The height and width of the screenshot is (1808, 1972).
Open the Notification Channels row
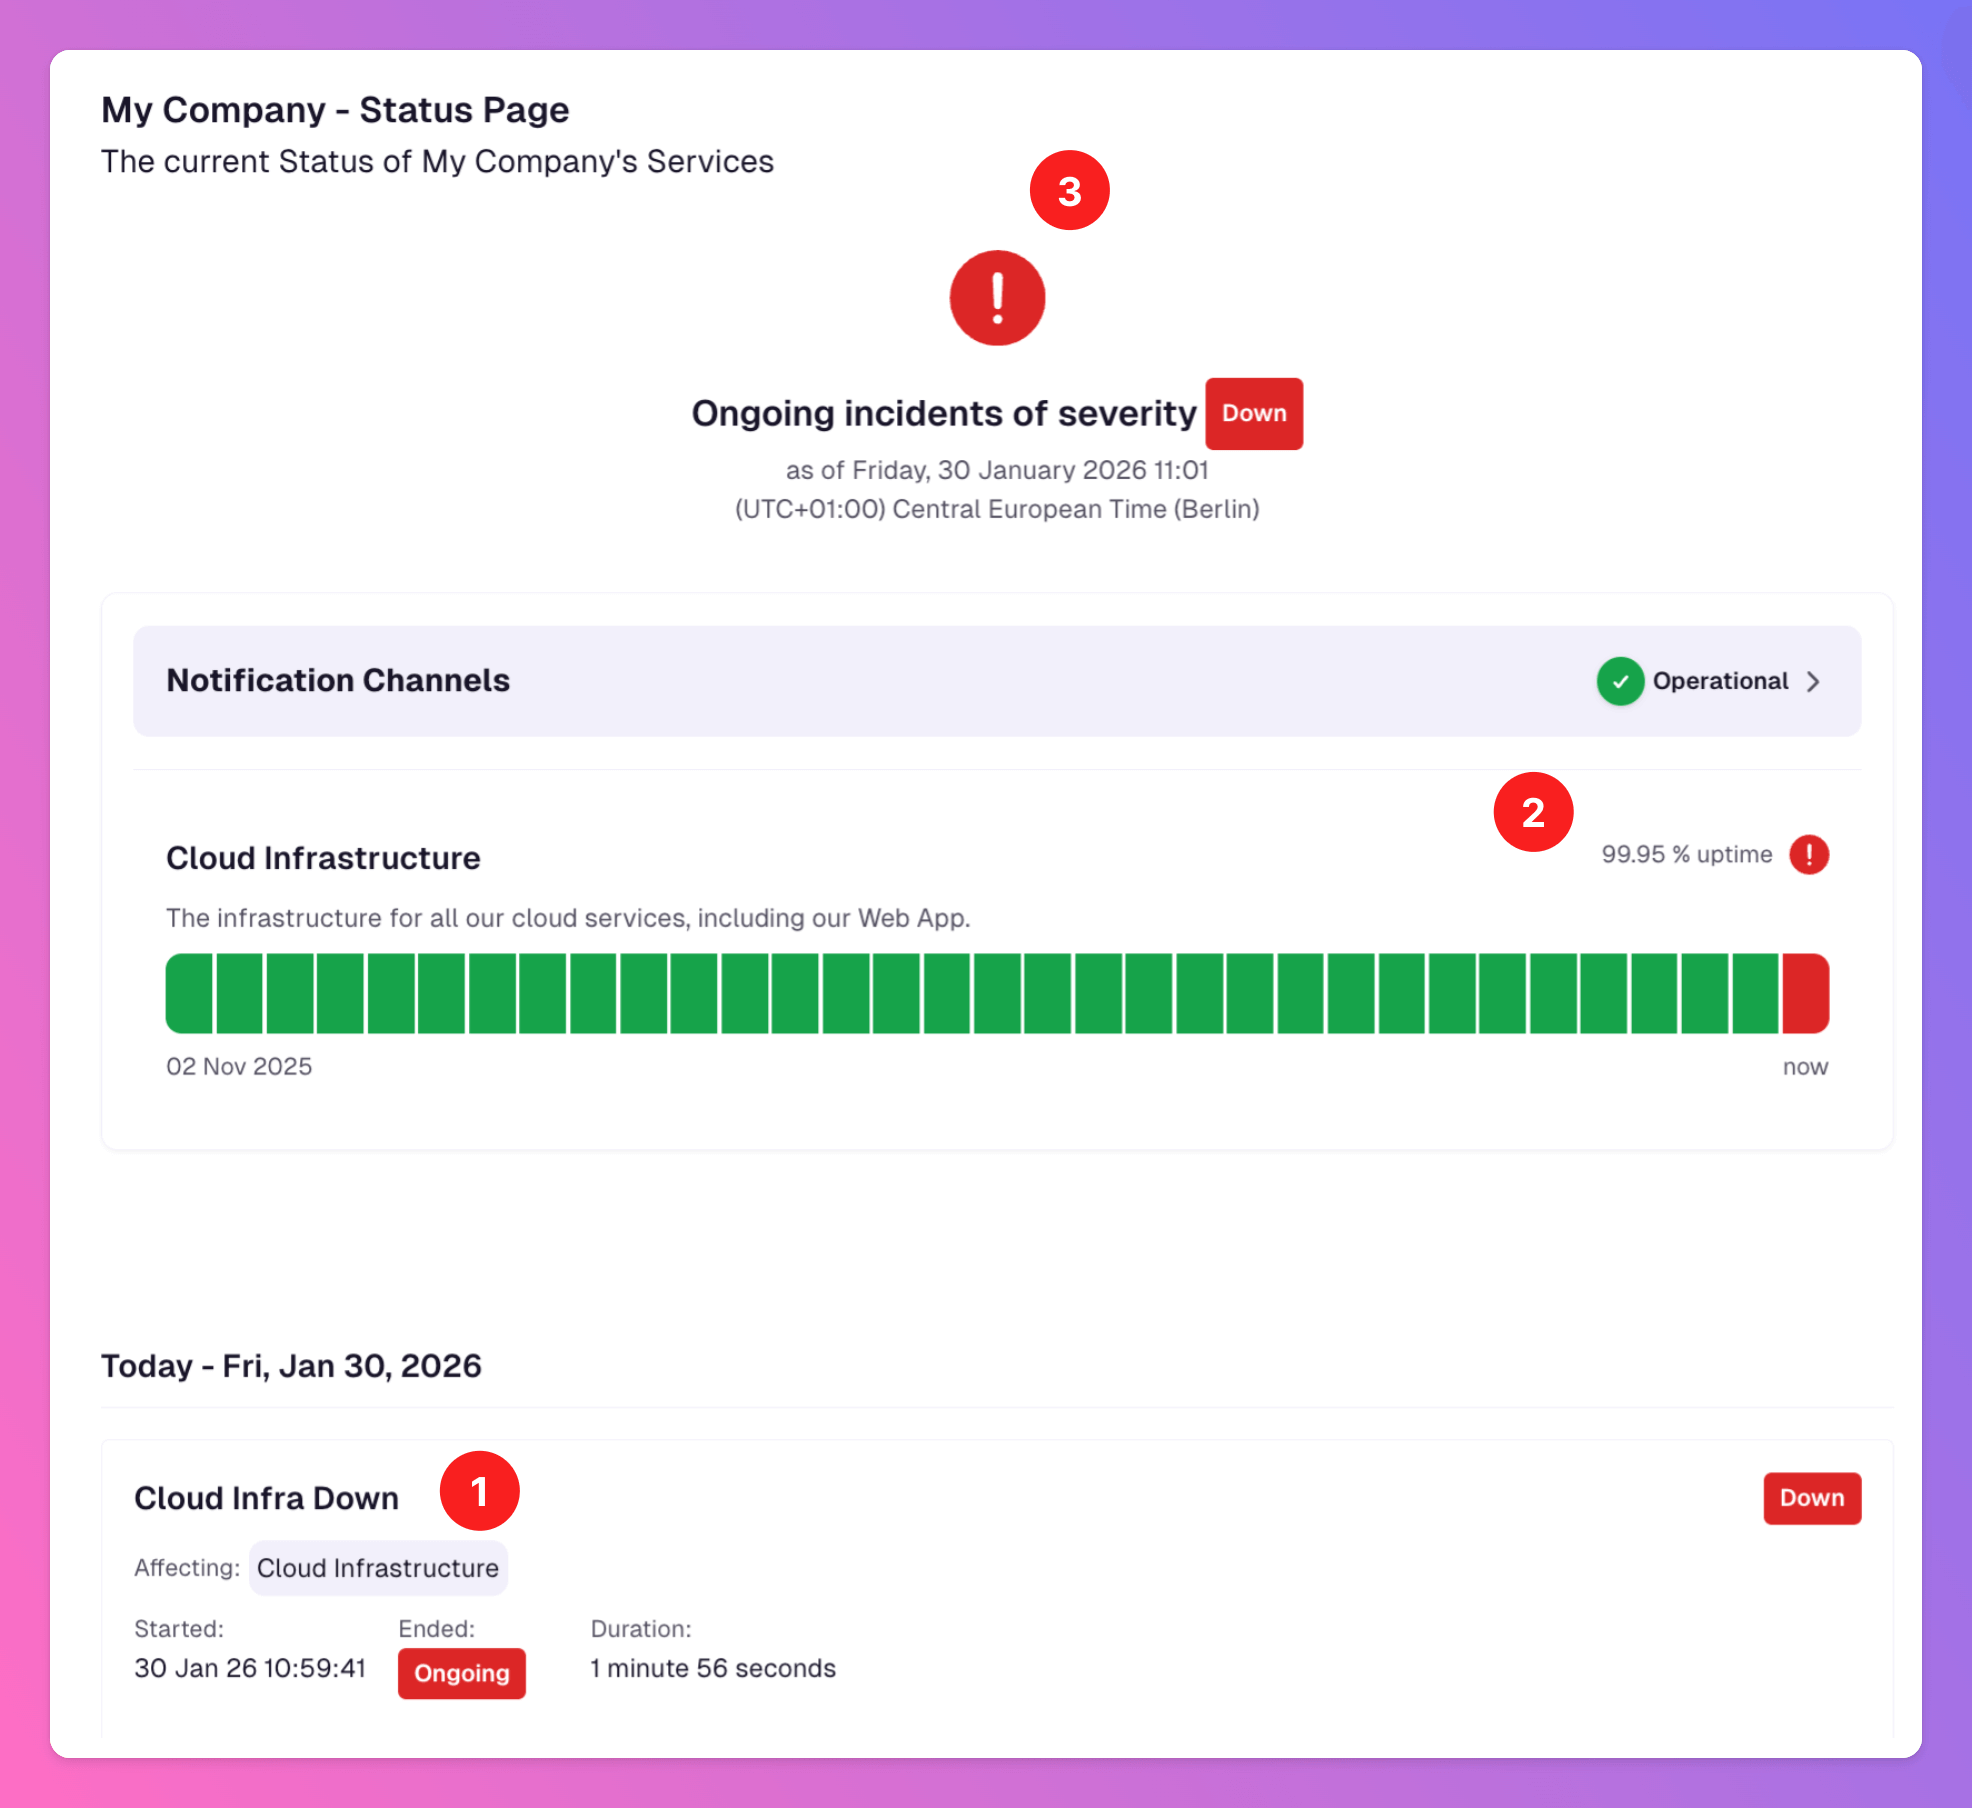click(338, 681)
